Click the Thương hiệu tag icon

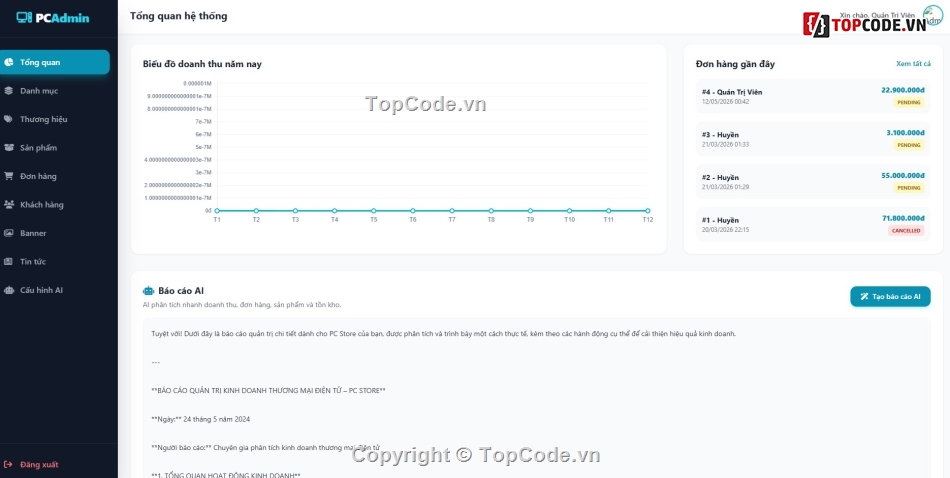(x=8, y=119)
